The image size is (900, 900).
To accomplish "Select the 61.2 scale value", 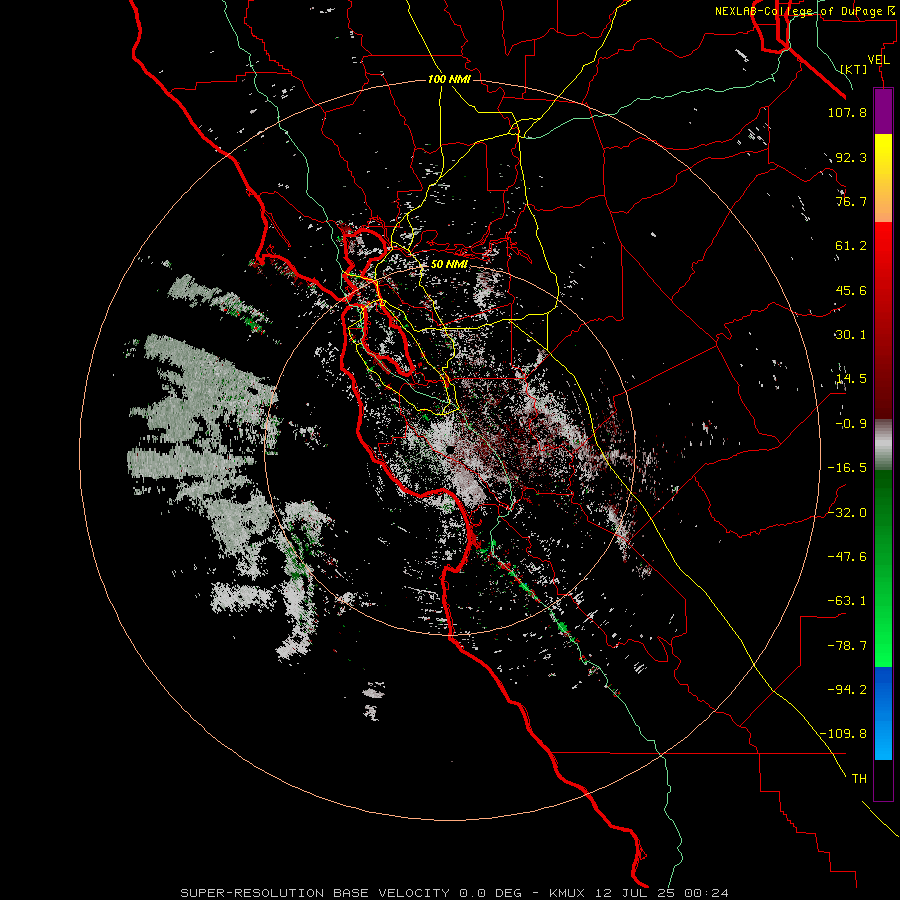I will click(x=851, y=246).
